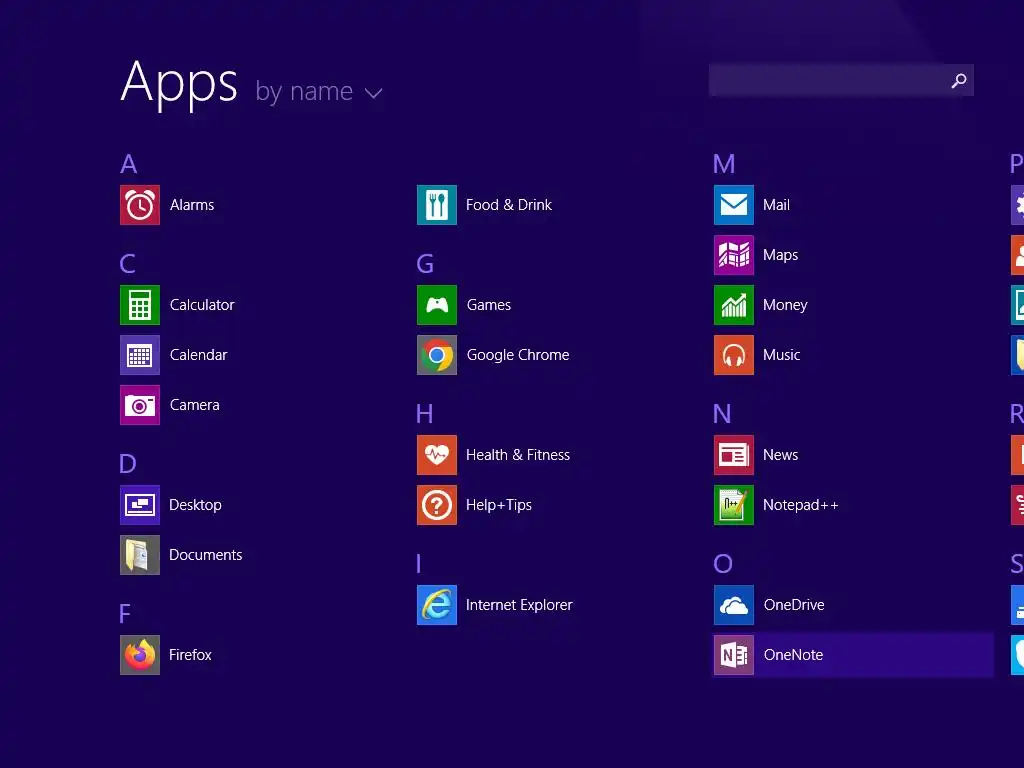
Task: Open the Health & Fitness heart icon
Action: (437, 455)
